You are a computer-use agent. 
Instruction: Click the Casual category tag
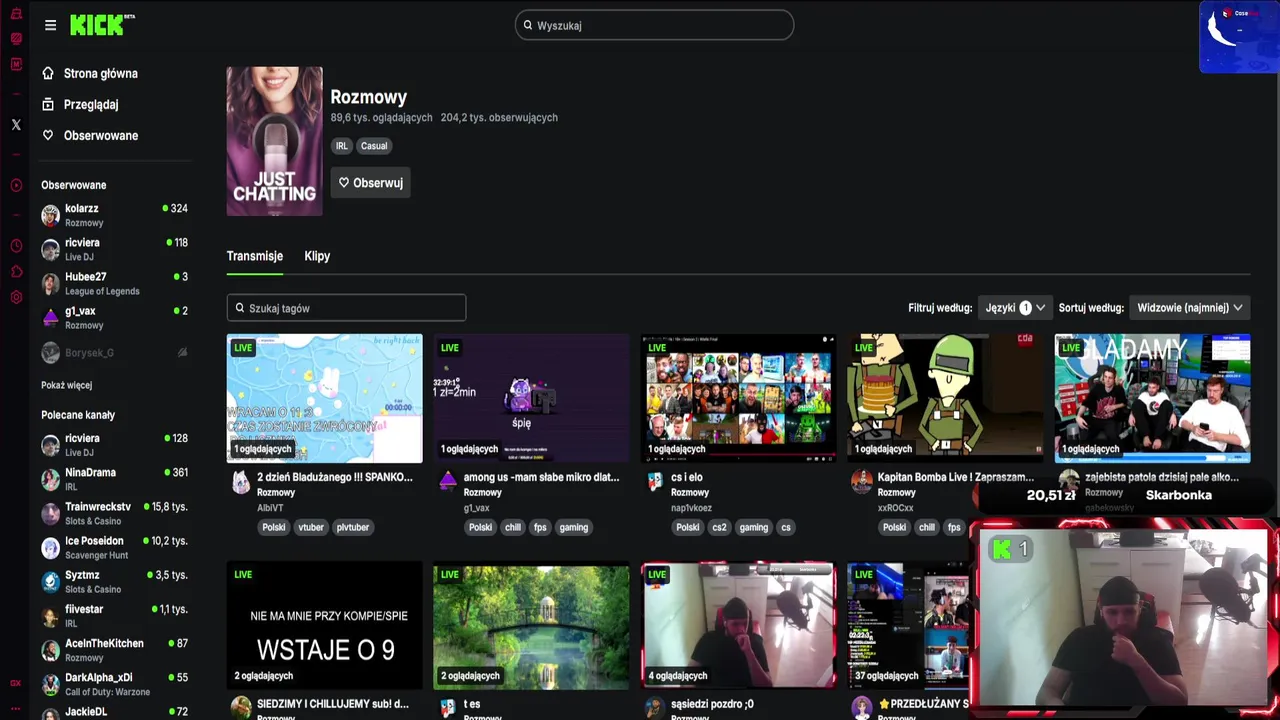click(x=374, y=146)
